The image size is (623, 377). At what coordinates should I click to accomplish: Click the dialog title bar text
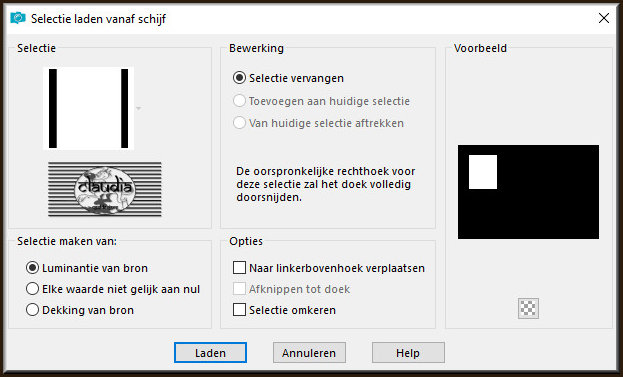tap(99, 19)
